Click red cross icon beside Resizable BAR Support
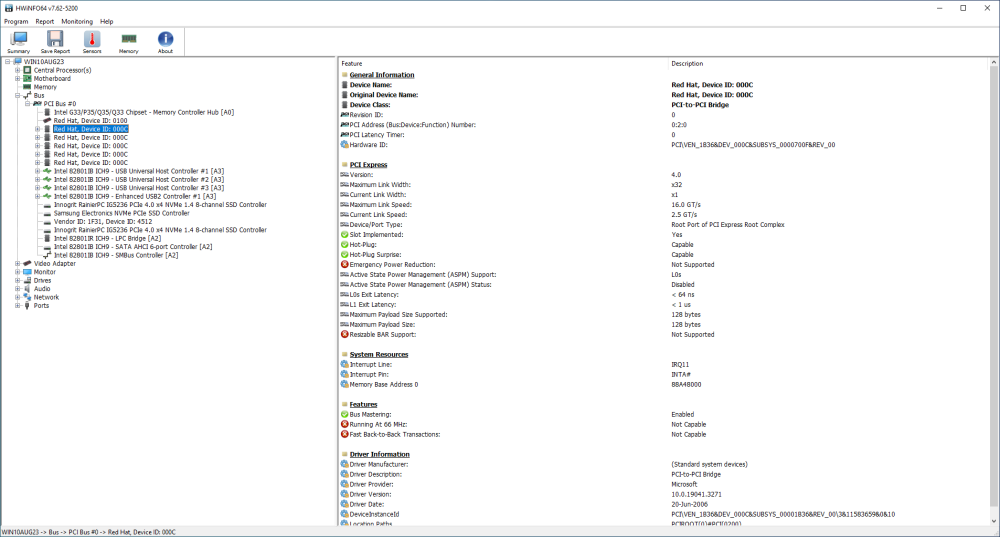Screen dimensions: 1000x537 pyautogui.click(x=344, y=334)
